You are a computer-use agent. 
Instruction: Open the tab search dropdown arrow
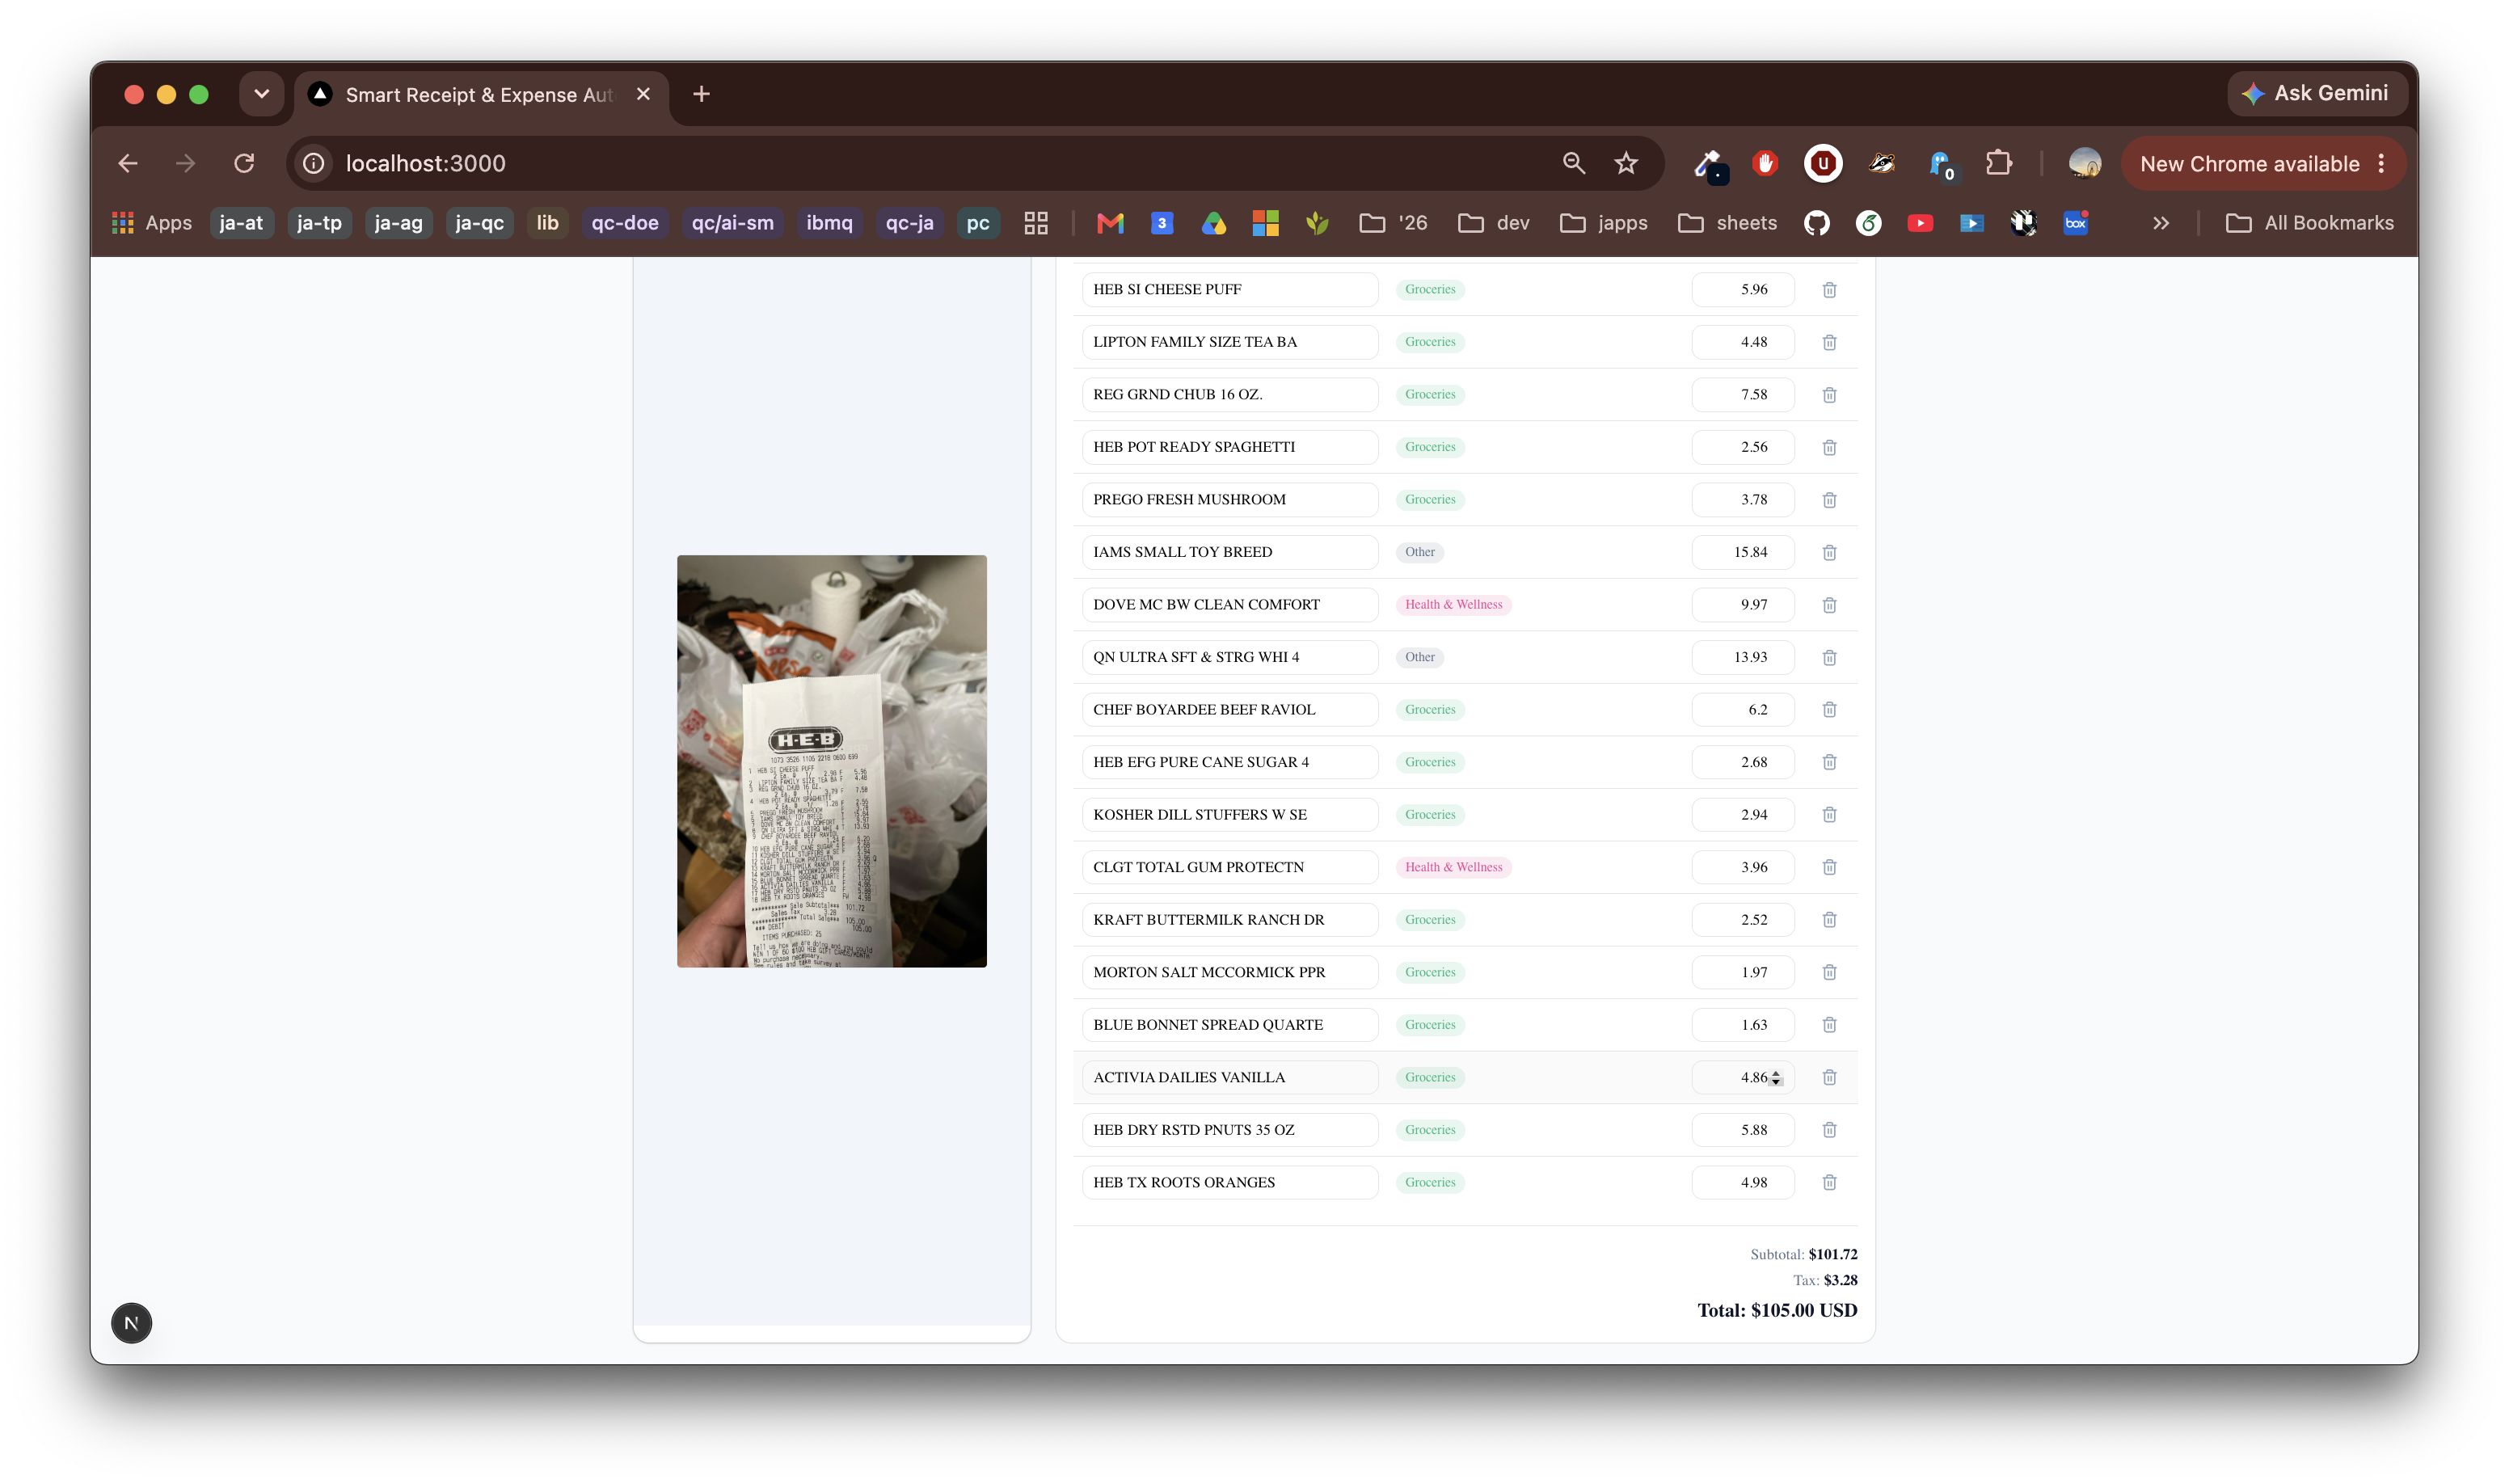click(262, 94)
